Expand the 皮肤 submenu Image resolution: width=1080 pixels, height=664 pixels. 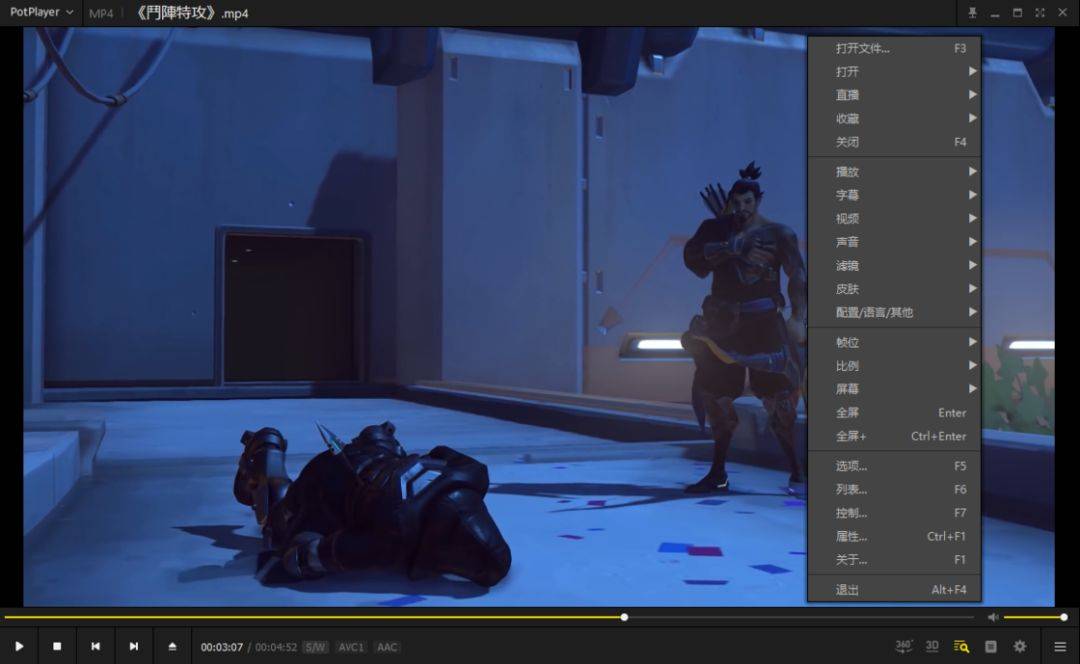894,289
